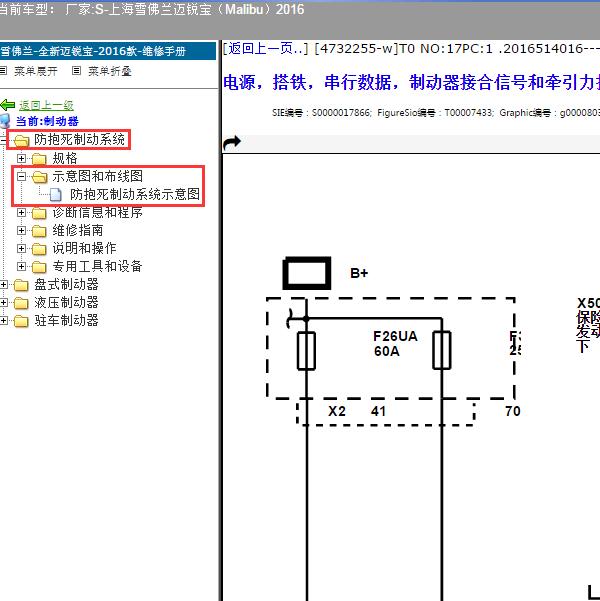
Task: Click the X2 connector label
Action: (337, 411)
